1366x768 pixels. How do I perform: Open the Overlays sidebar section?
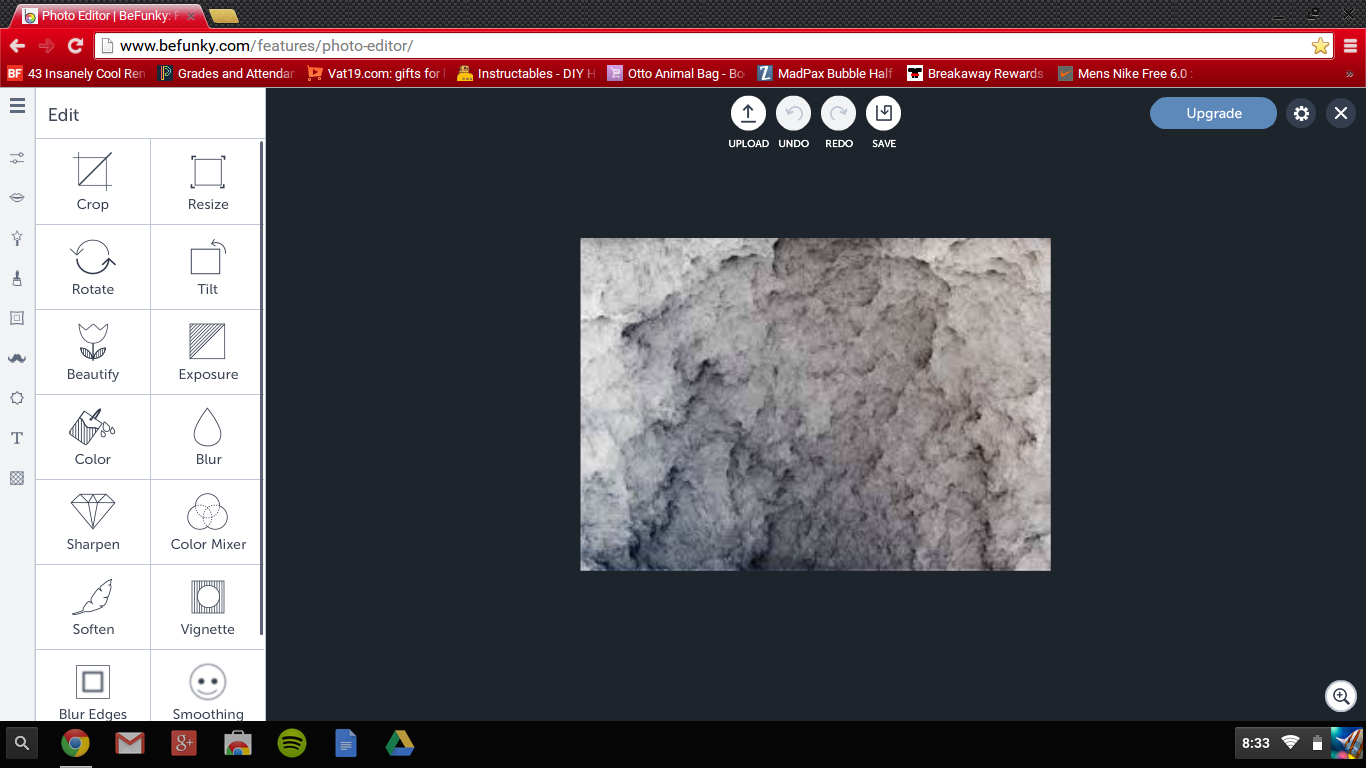coord(17,398)
